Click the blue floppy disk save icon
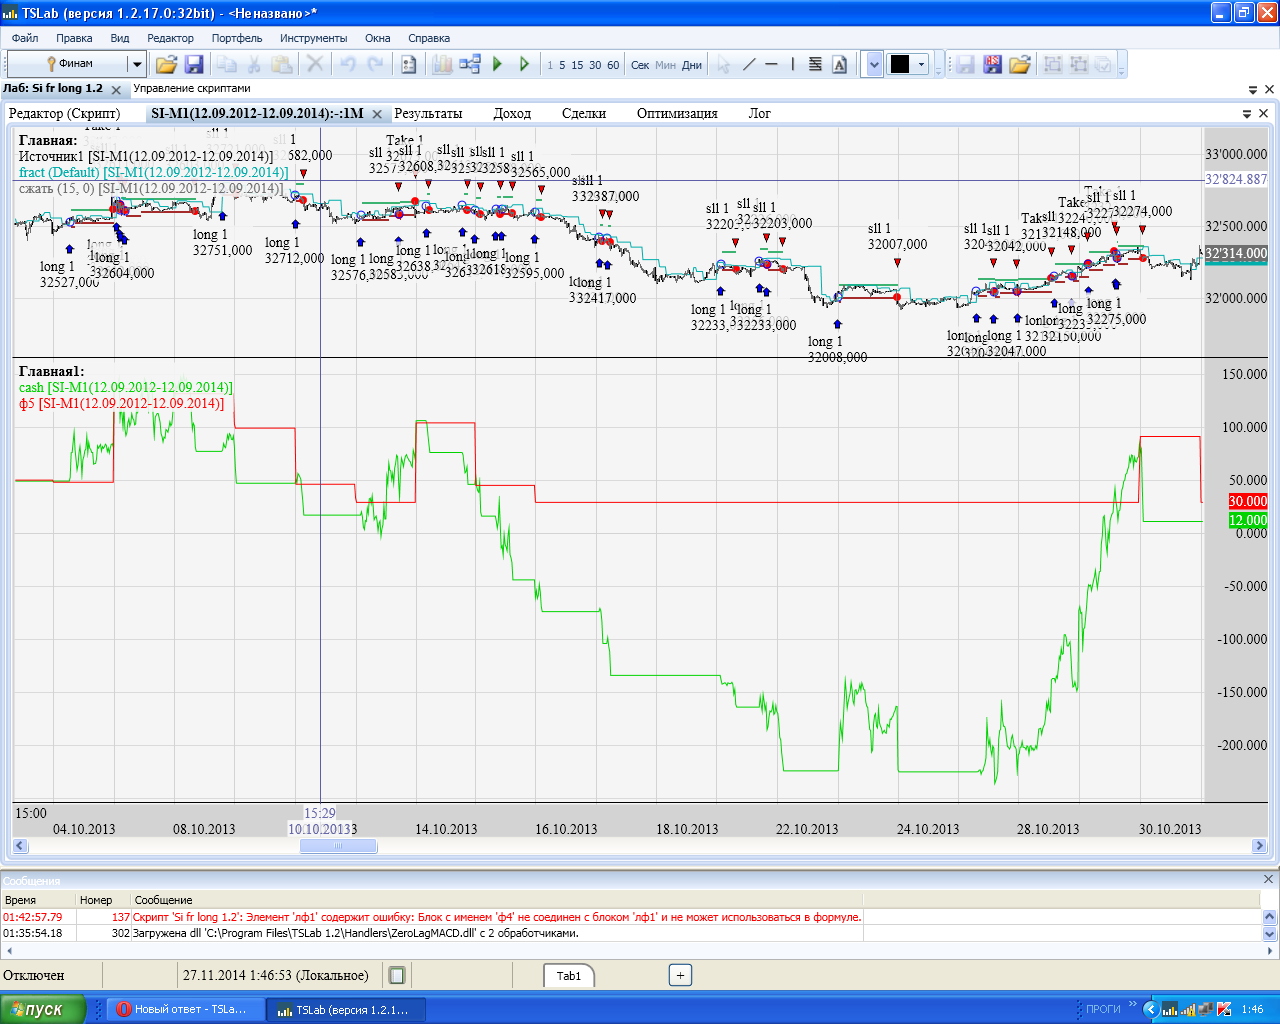 pos(194,65)
